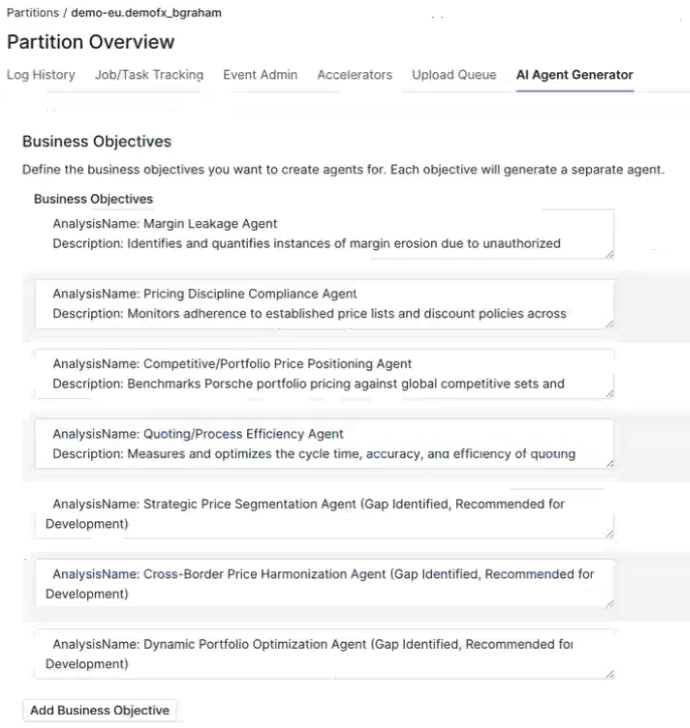Viewport: 690px width, 728px height.
Task: Select the Accelerators tab
Action: point(354,75)
